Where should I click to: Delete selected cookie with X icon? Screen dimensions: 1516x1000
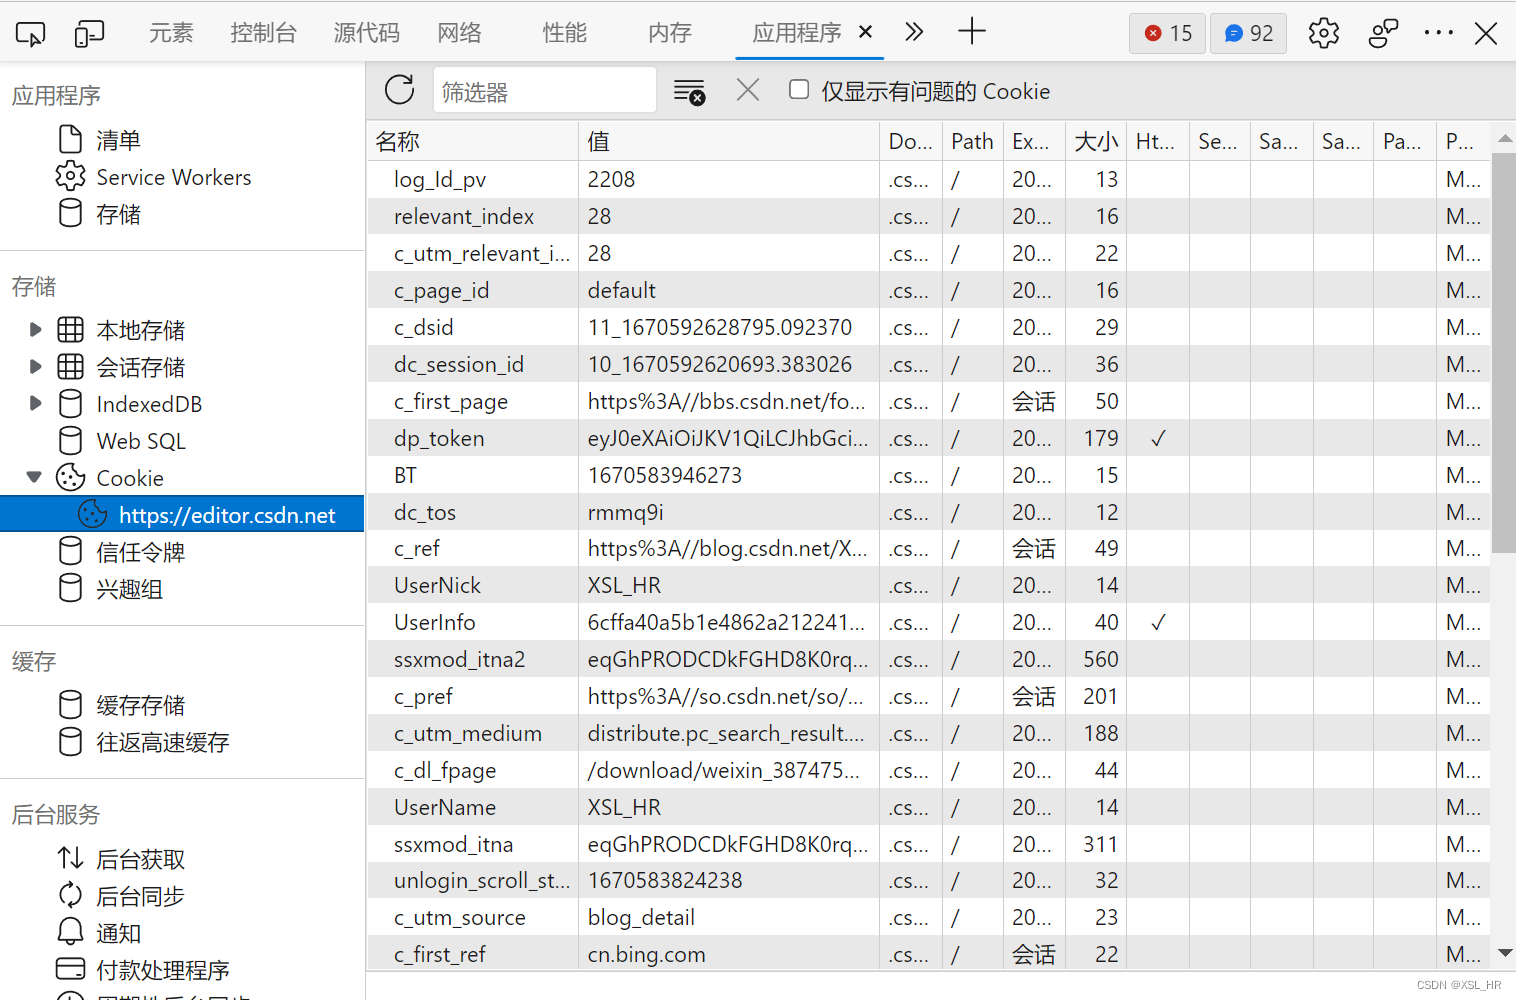[747, 90]
